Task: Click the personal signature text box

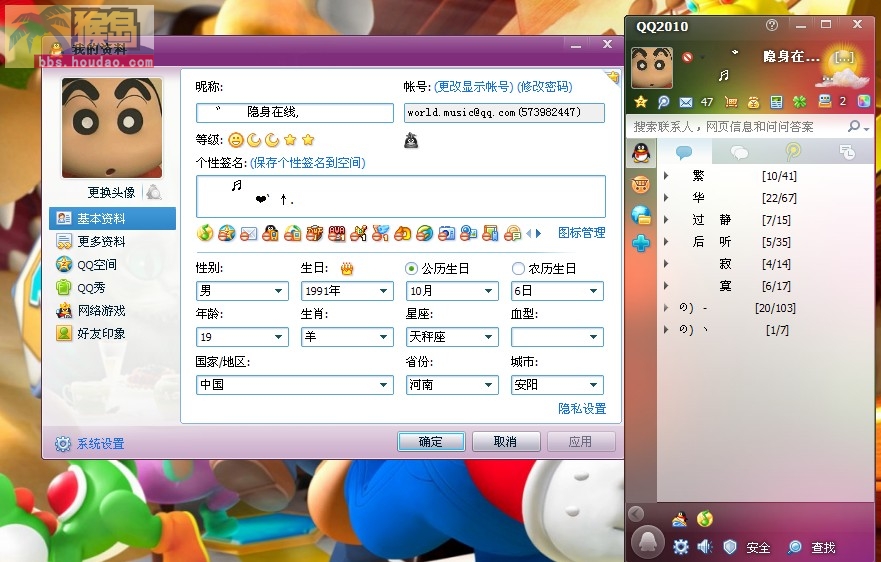Action: (x=401, y=196)
